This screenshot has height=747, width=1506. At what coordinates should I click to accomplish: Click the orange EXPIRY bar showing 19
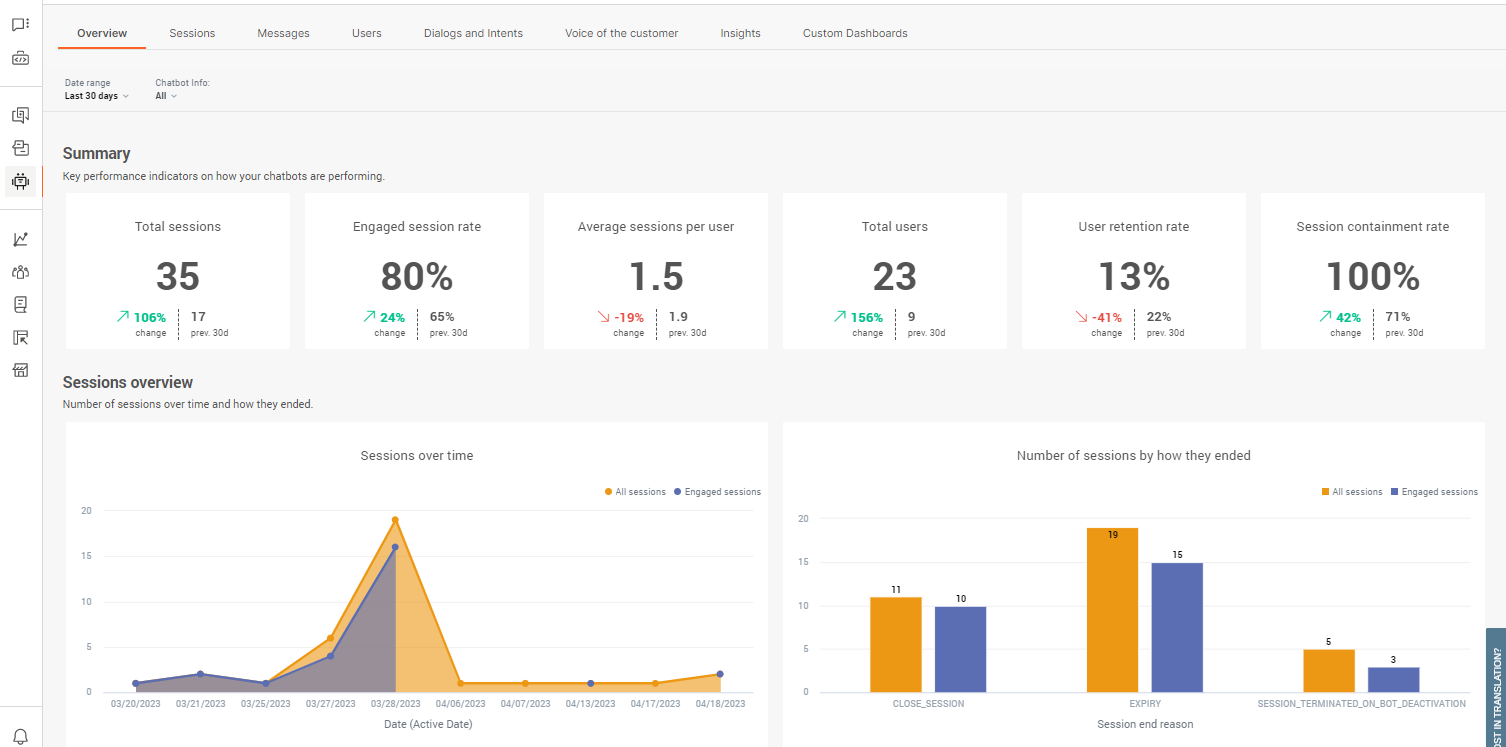[x=1112, y=609]
